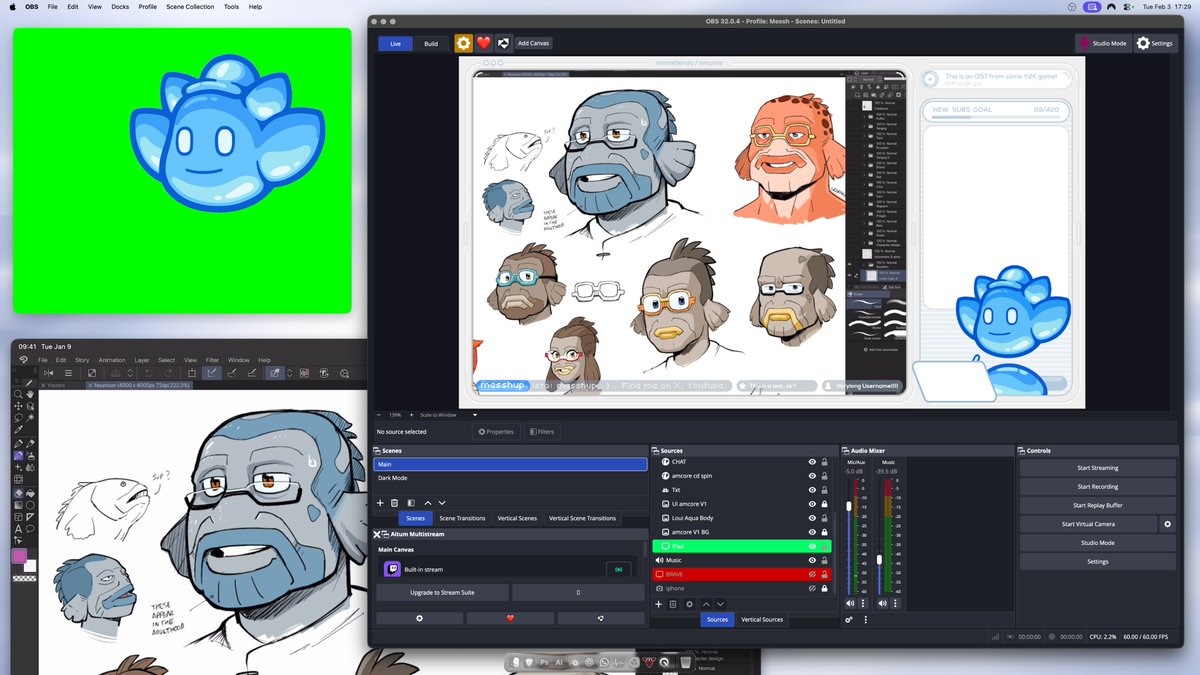
Task: Select iphone source row
Action: pyautogui.click(x=741, y=589)
